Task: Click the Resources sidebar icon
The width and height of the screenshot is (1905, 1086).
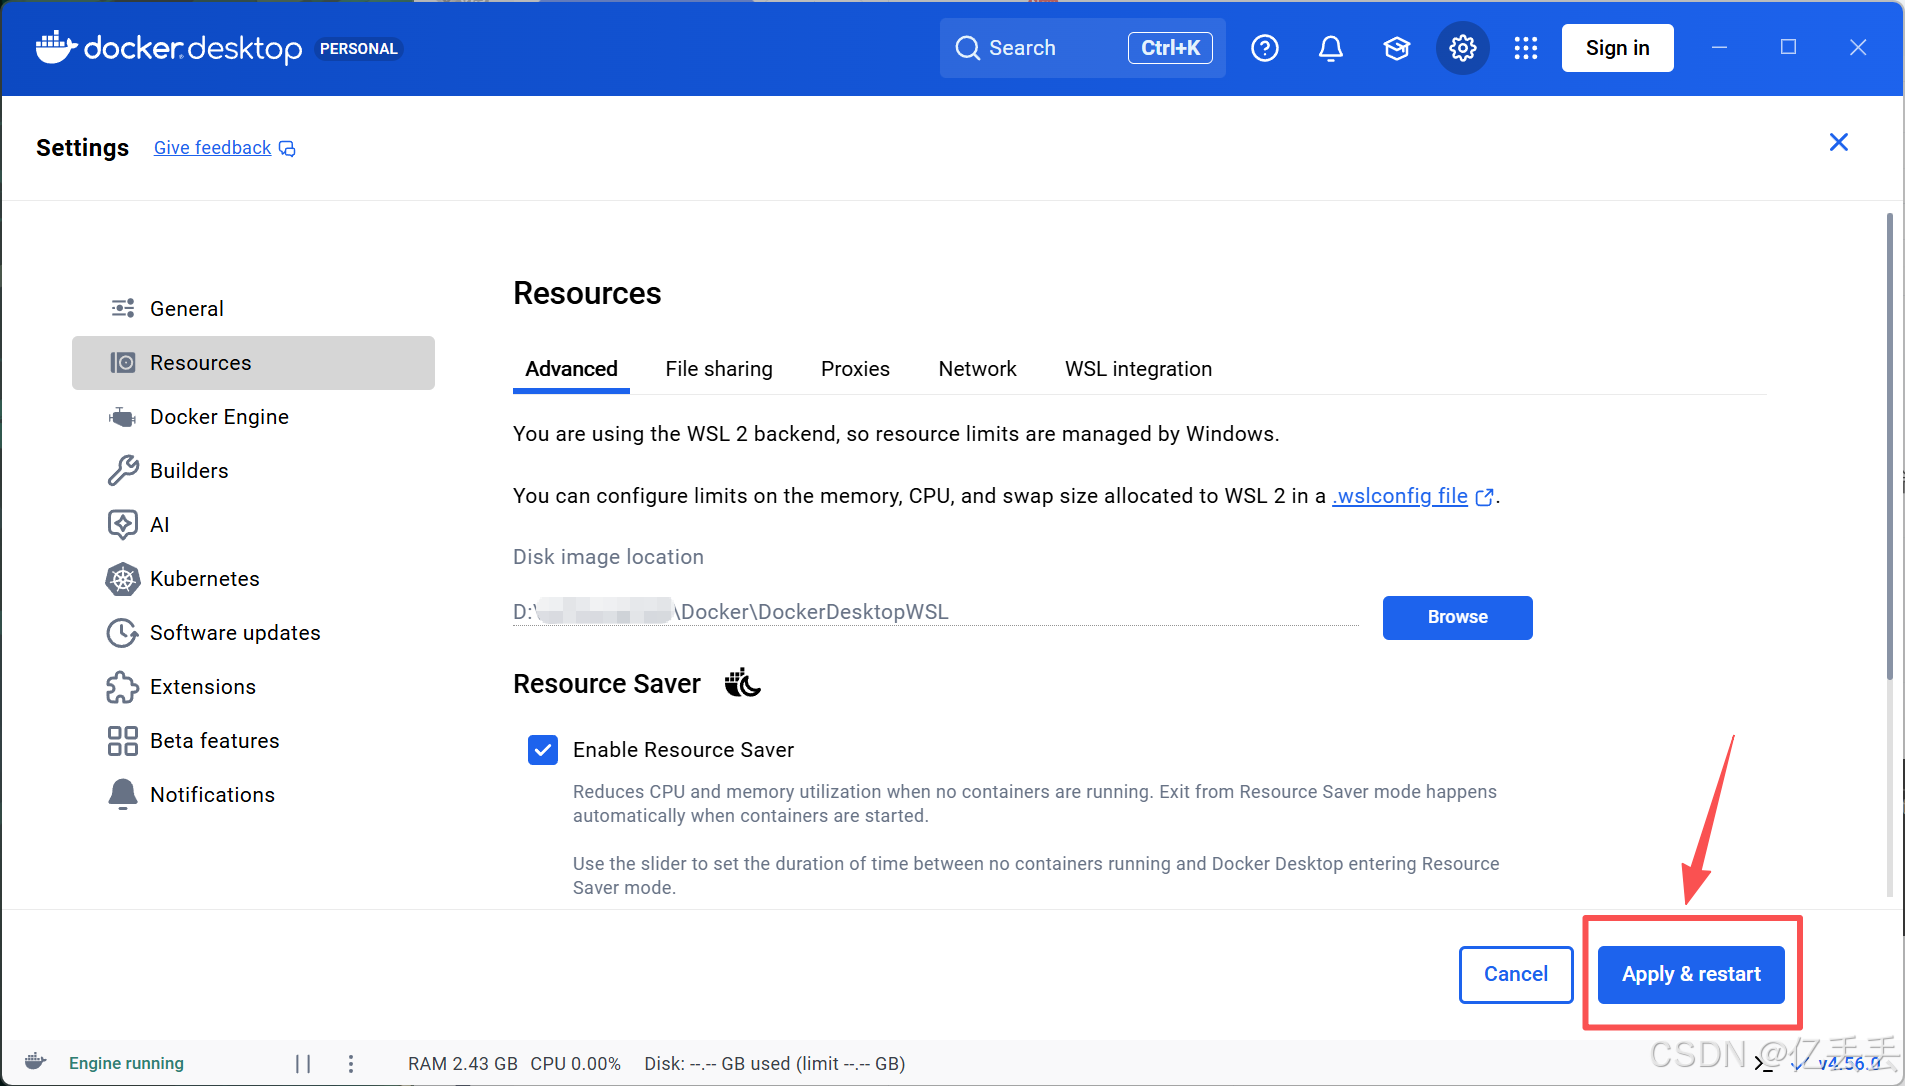Action: (123, 362)
